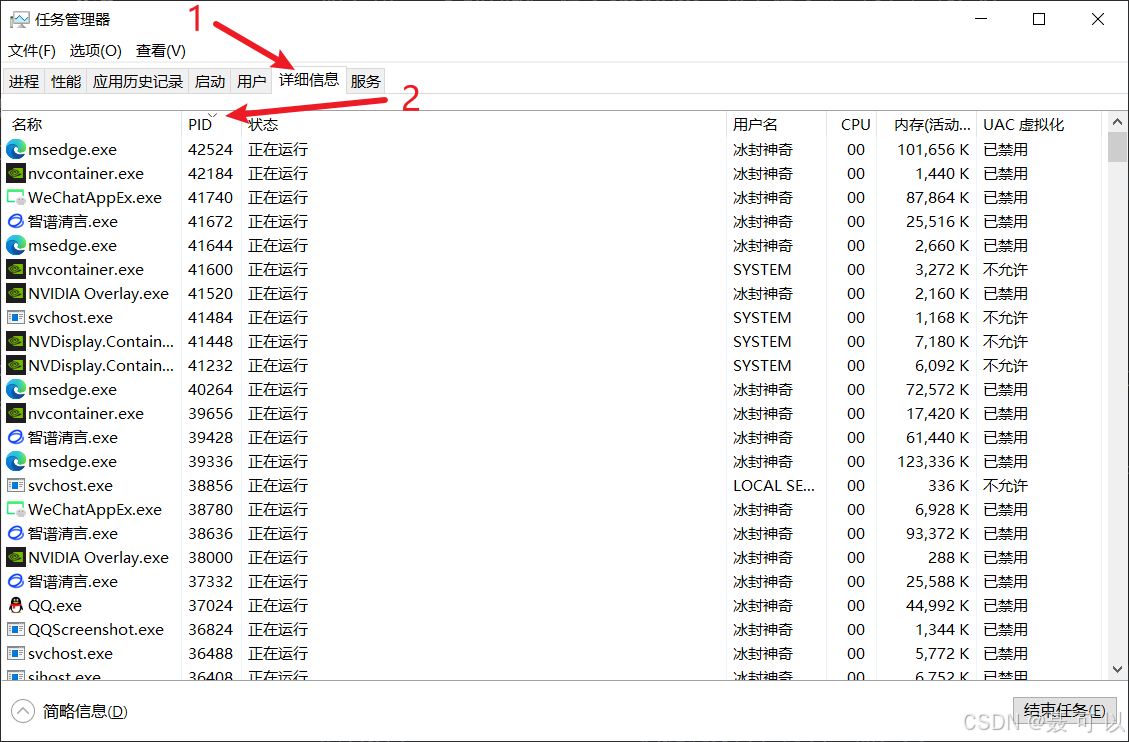Click nvcontainer.exe icon in PID 42184 row
1129x742 pixels.
[x=16, y=173]
